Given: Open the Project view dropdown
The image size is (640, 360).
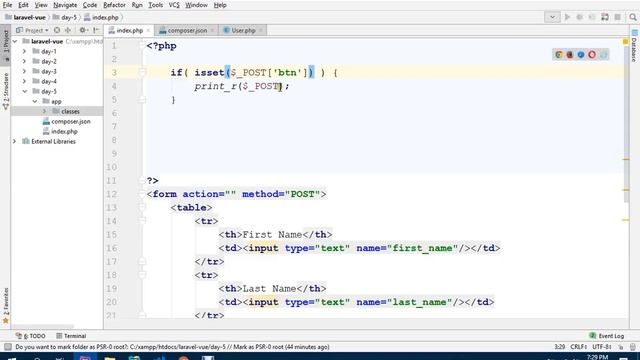Looking at the screenshot, I should coord(32,30).
